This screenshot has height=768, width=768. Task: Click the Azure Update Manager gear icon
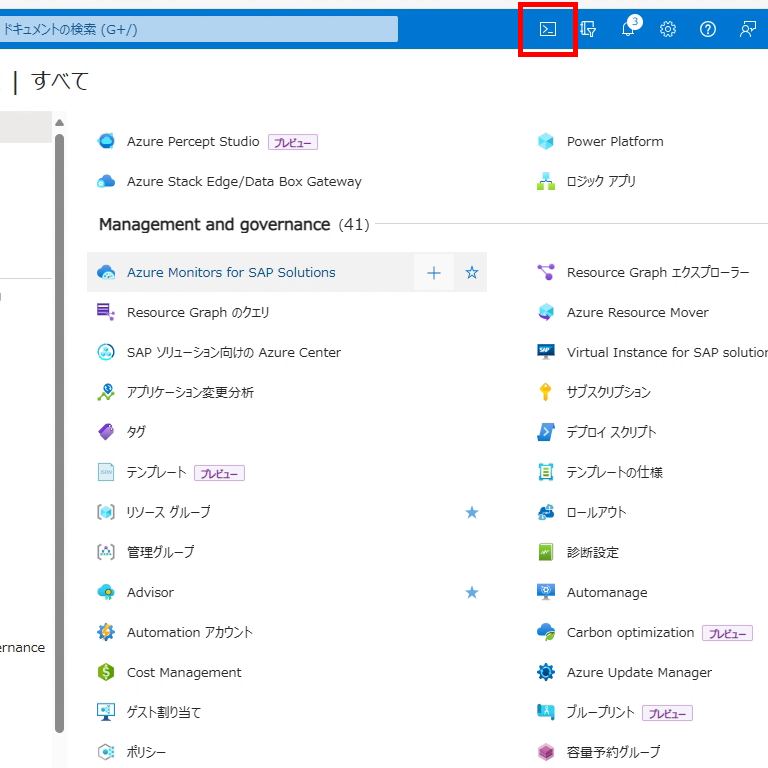(546, 672)
